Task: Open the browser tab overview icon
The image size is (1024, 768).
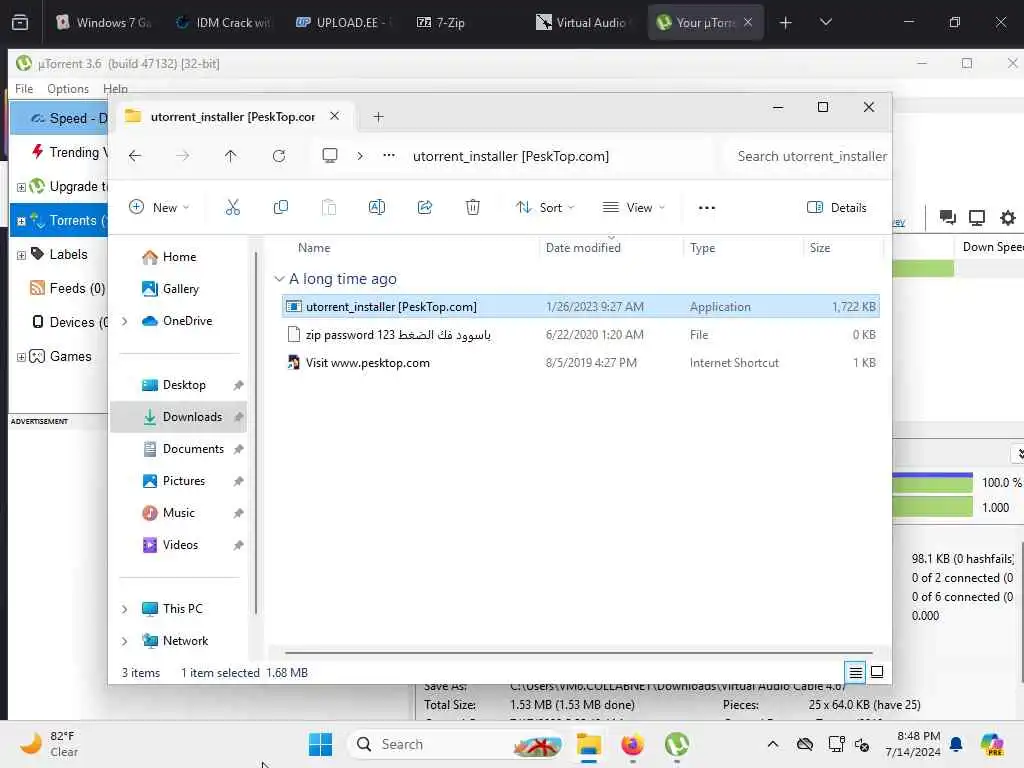Action: pyautogui.click(x=20, y=22)
